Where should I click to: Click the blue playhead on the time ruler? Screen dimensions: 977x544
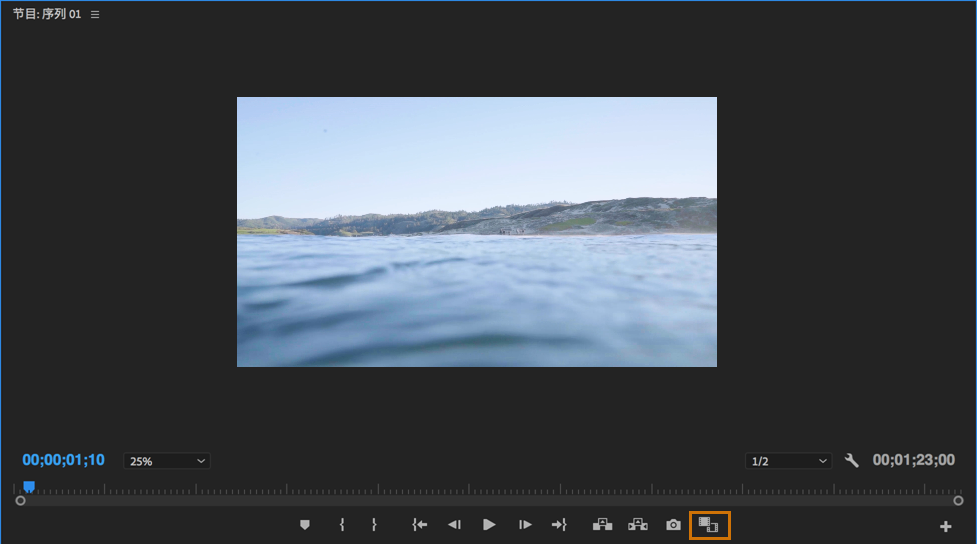point(29,486)
